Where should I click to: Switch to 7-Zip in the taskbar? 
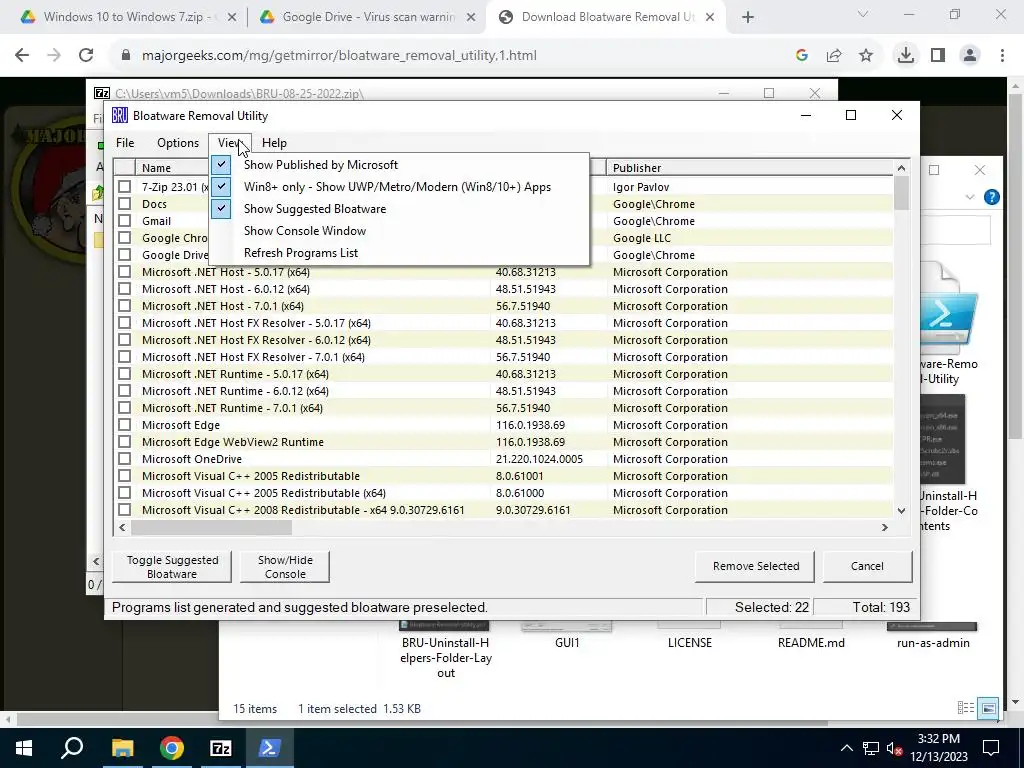pyautogui.click(x=221, y=748)
